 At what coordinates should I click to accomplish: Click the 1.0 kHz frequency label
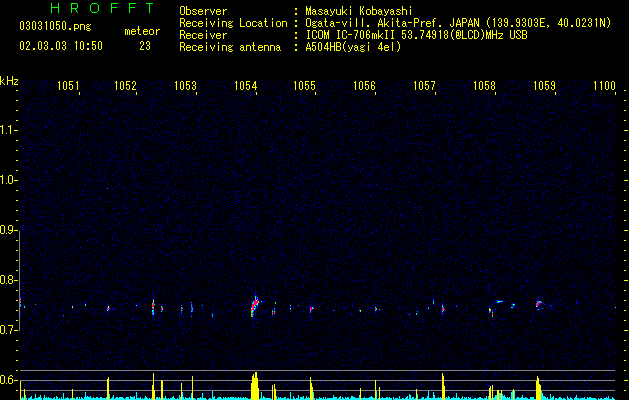pos(9,180)
